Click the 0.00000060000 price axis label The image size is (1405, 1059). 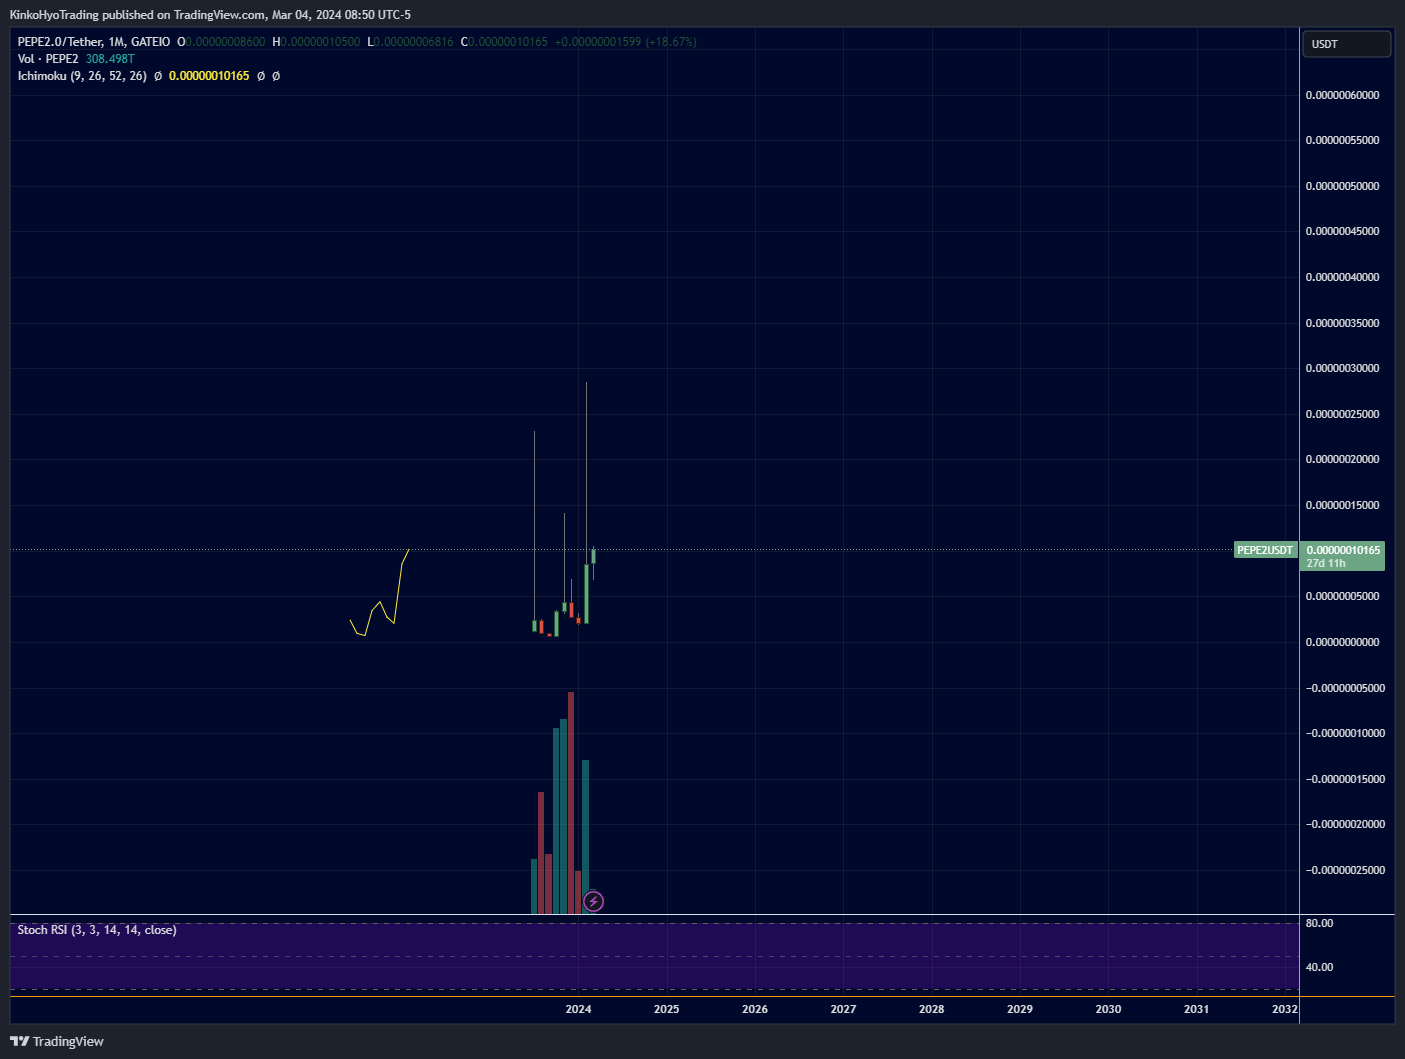[x=1342, y=95]
